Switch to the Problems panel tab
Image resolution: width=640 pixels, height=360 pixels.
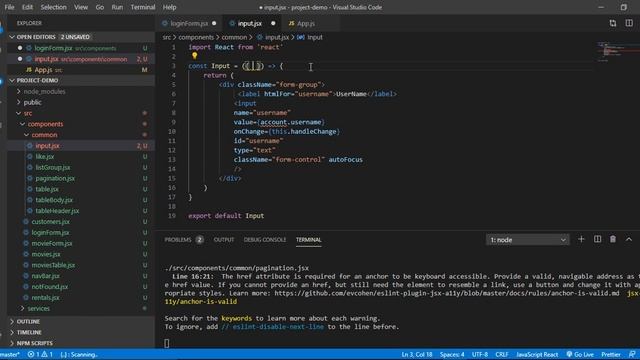(183, 240)
